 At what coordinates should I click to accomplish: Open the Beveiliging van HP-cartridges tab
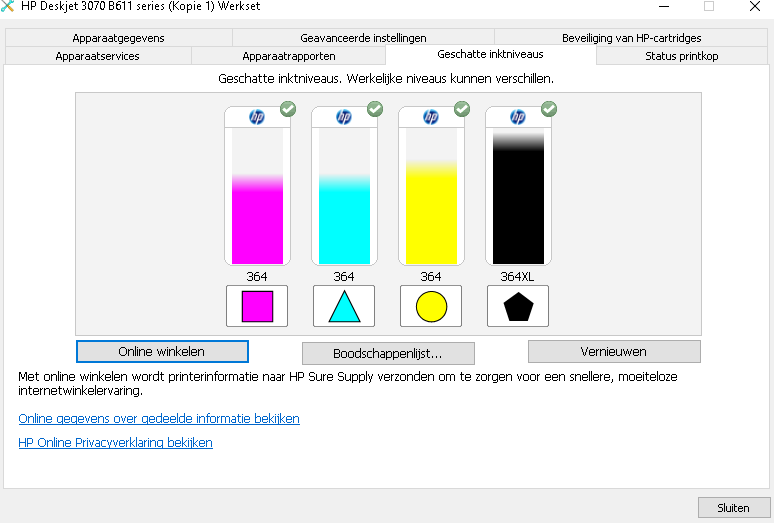coord(631,38)
